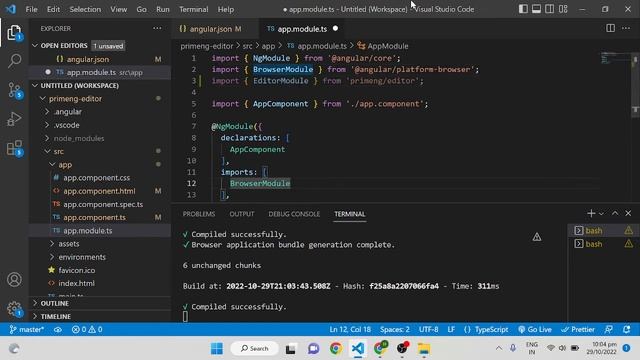Open the new terminal launch profile dropdown
Screen dimensions: 640x360
[x=601, y=213]
